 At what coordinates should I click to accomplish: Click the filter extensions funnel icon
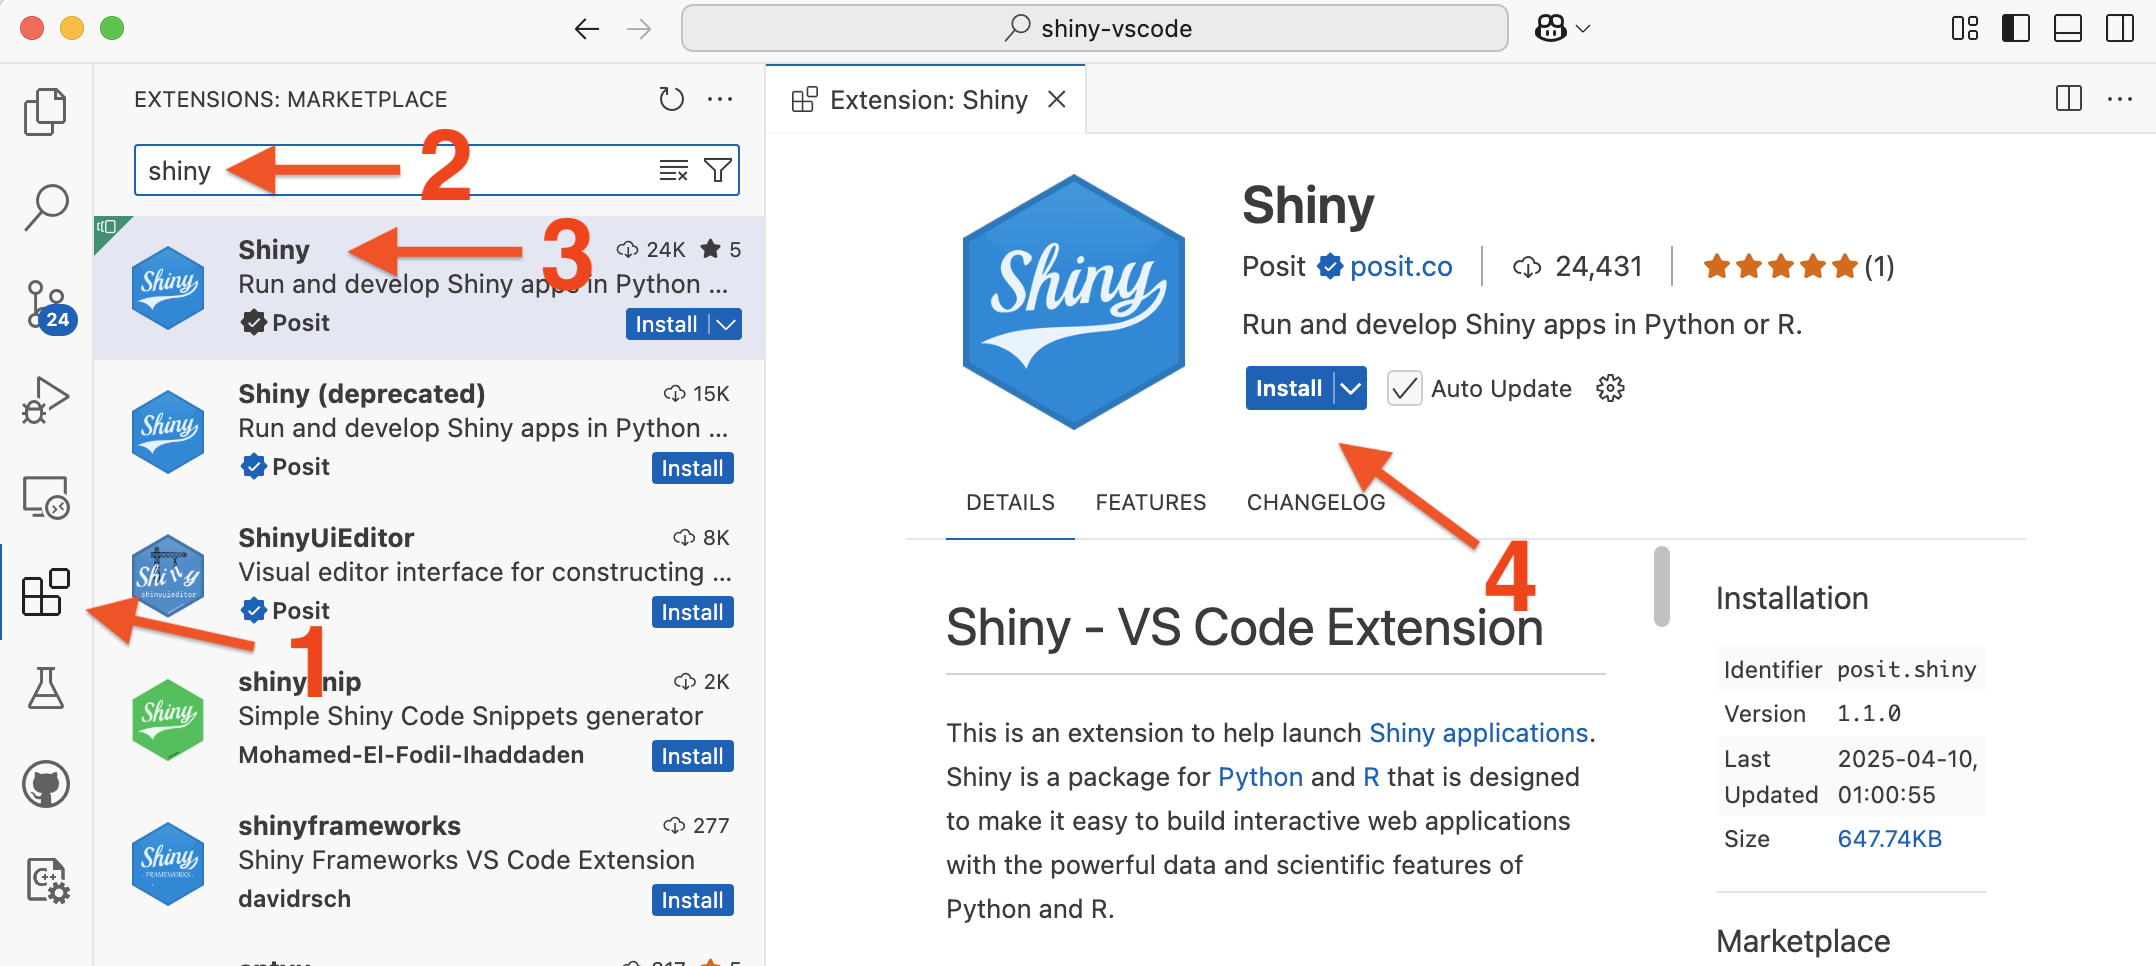717,171
